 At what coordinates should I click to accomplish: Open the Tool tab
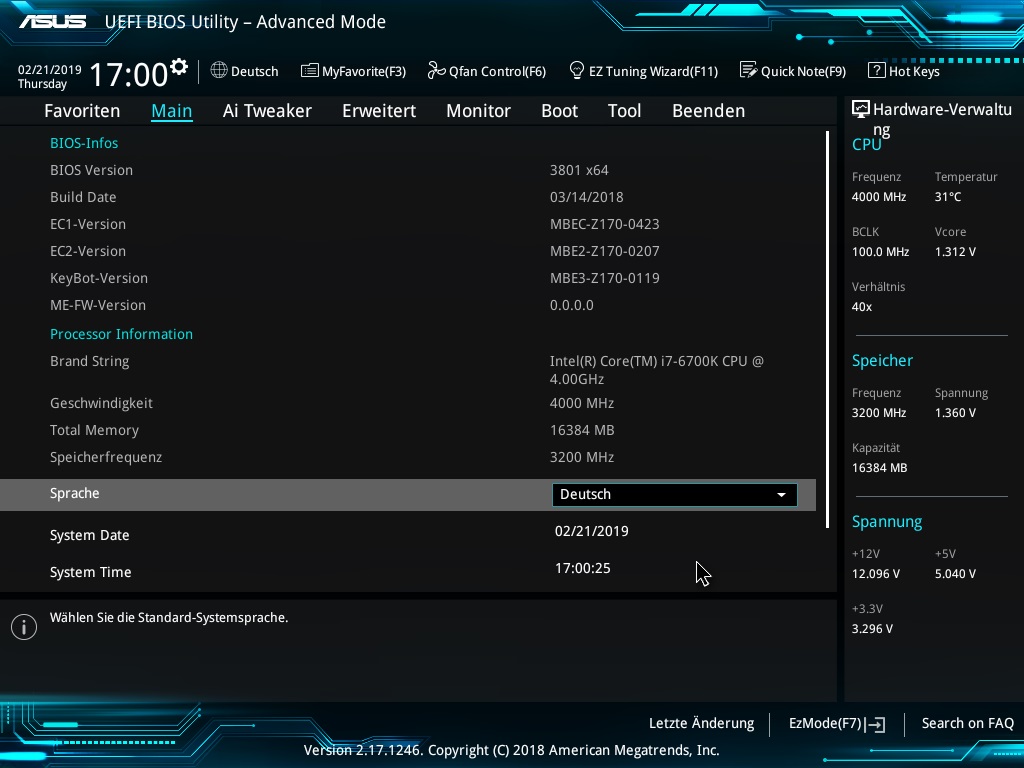click(624, 111)
